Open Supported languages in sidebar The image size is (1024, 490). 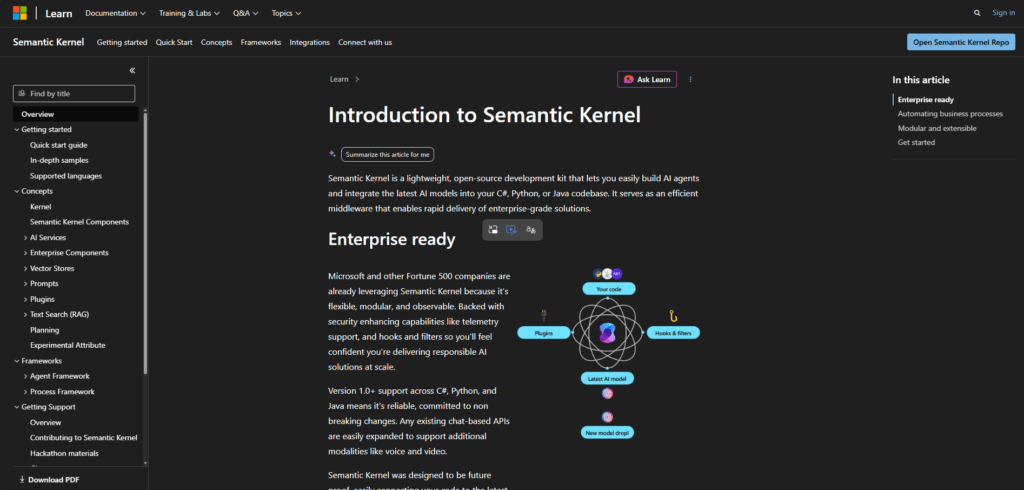pos(66,176)
